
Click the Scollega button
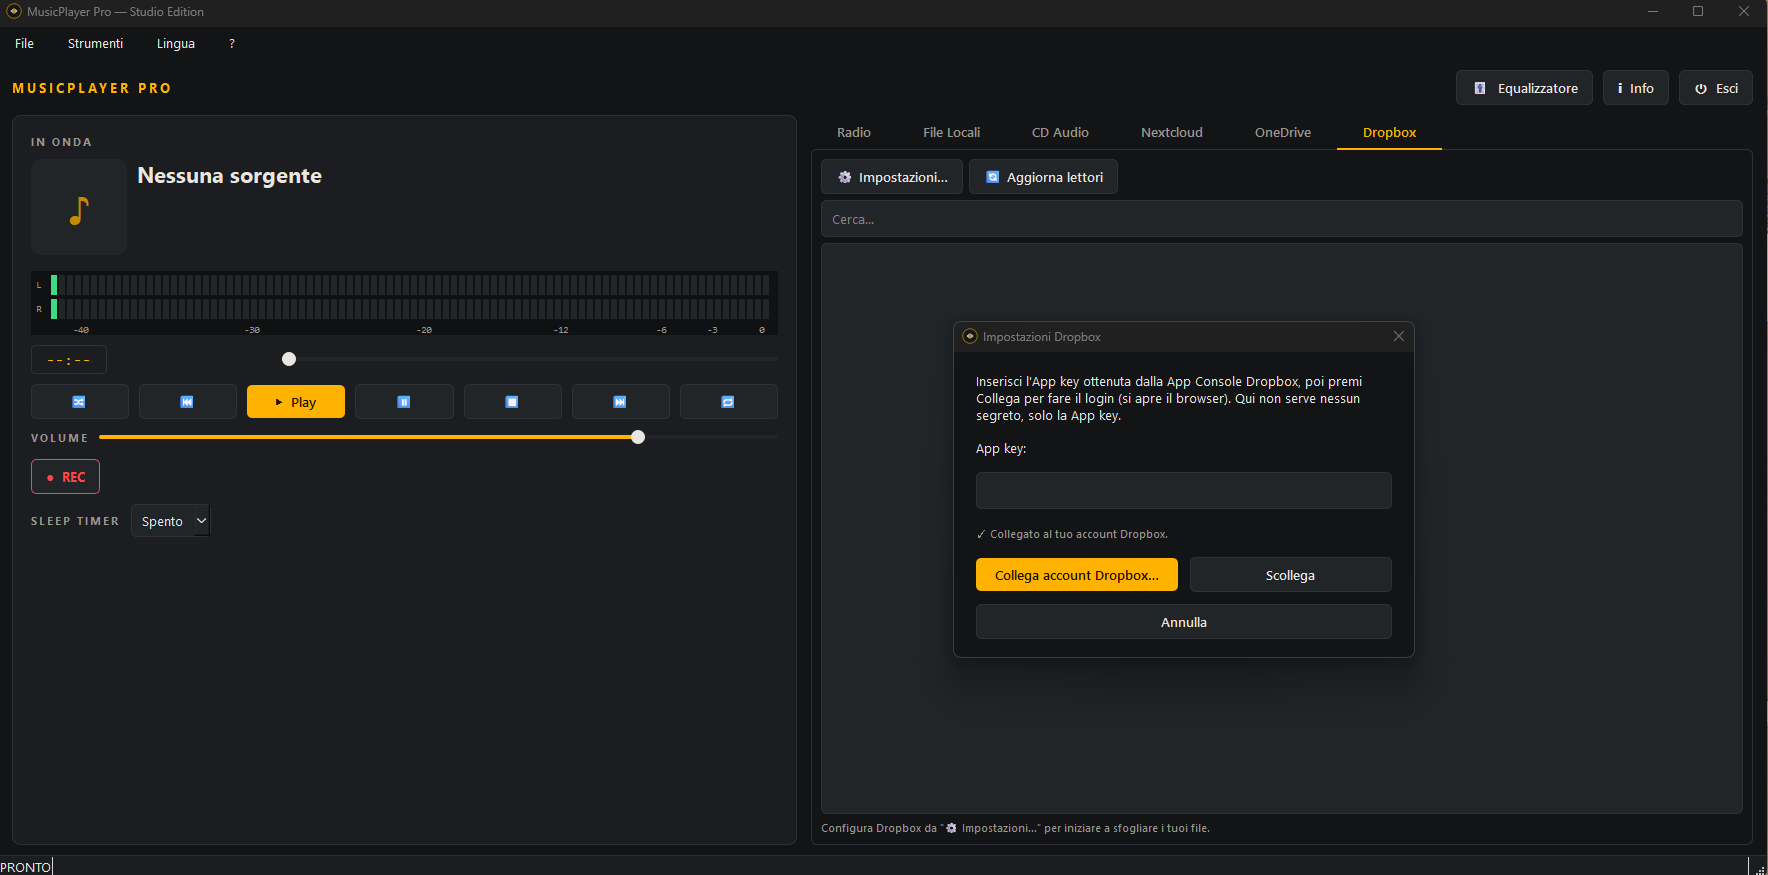point(1290,575)
